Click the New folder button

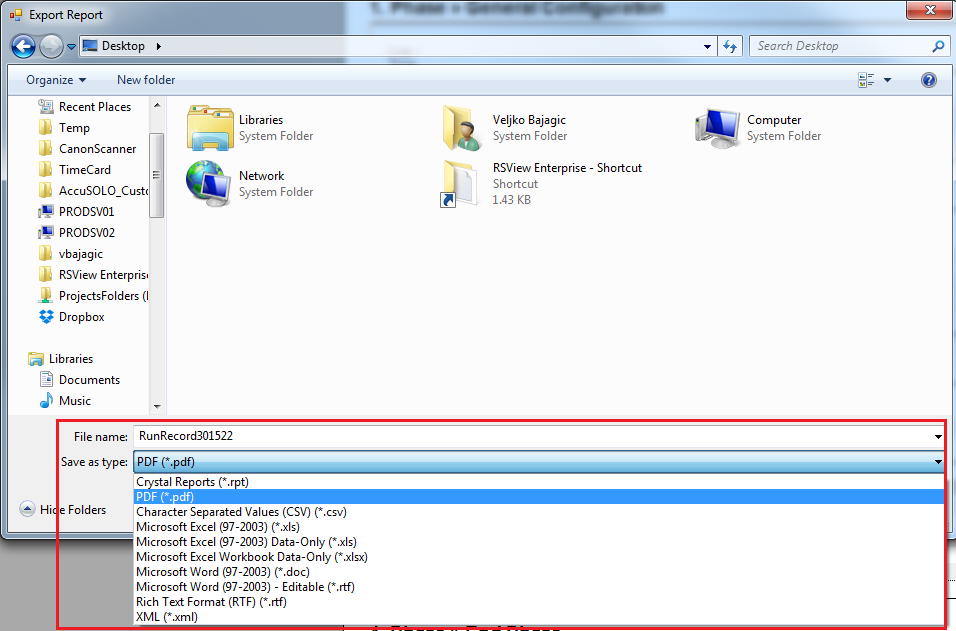point(146,80)
